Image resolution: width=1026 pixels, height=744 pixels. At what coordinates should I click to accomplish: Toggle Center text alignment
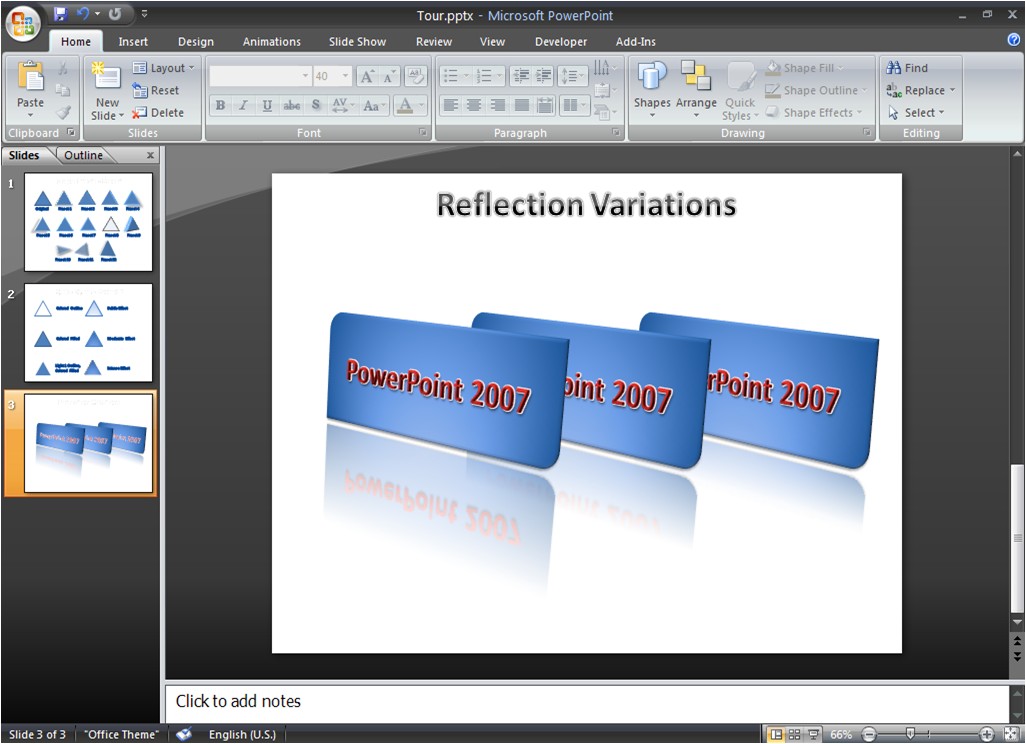pyautogui.click(x=474, y=105)
